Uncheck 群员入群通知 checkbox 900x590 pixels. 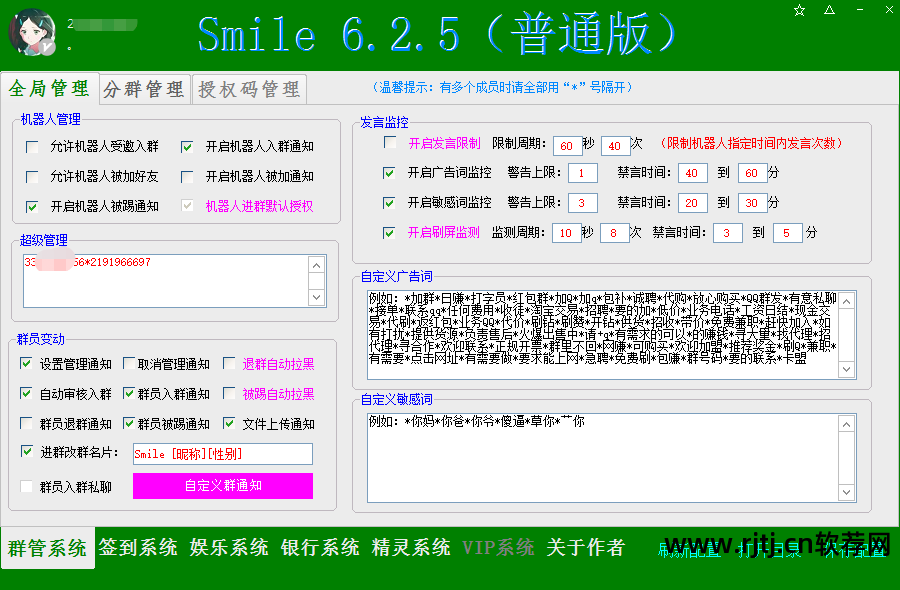(129, 393)
